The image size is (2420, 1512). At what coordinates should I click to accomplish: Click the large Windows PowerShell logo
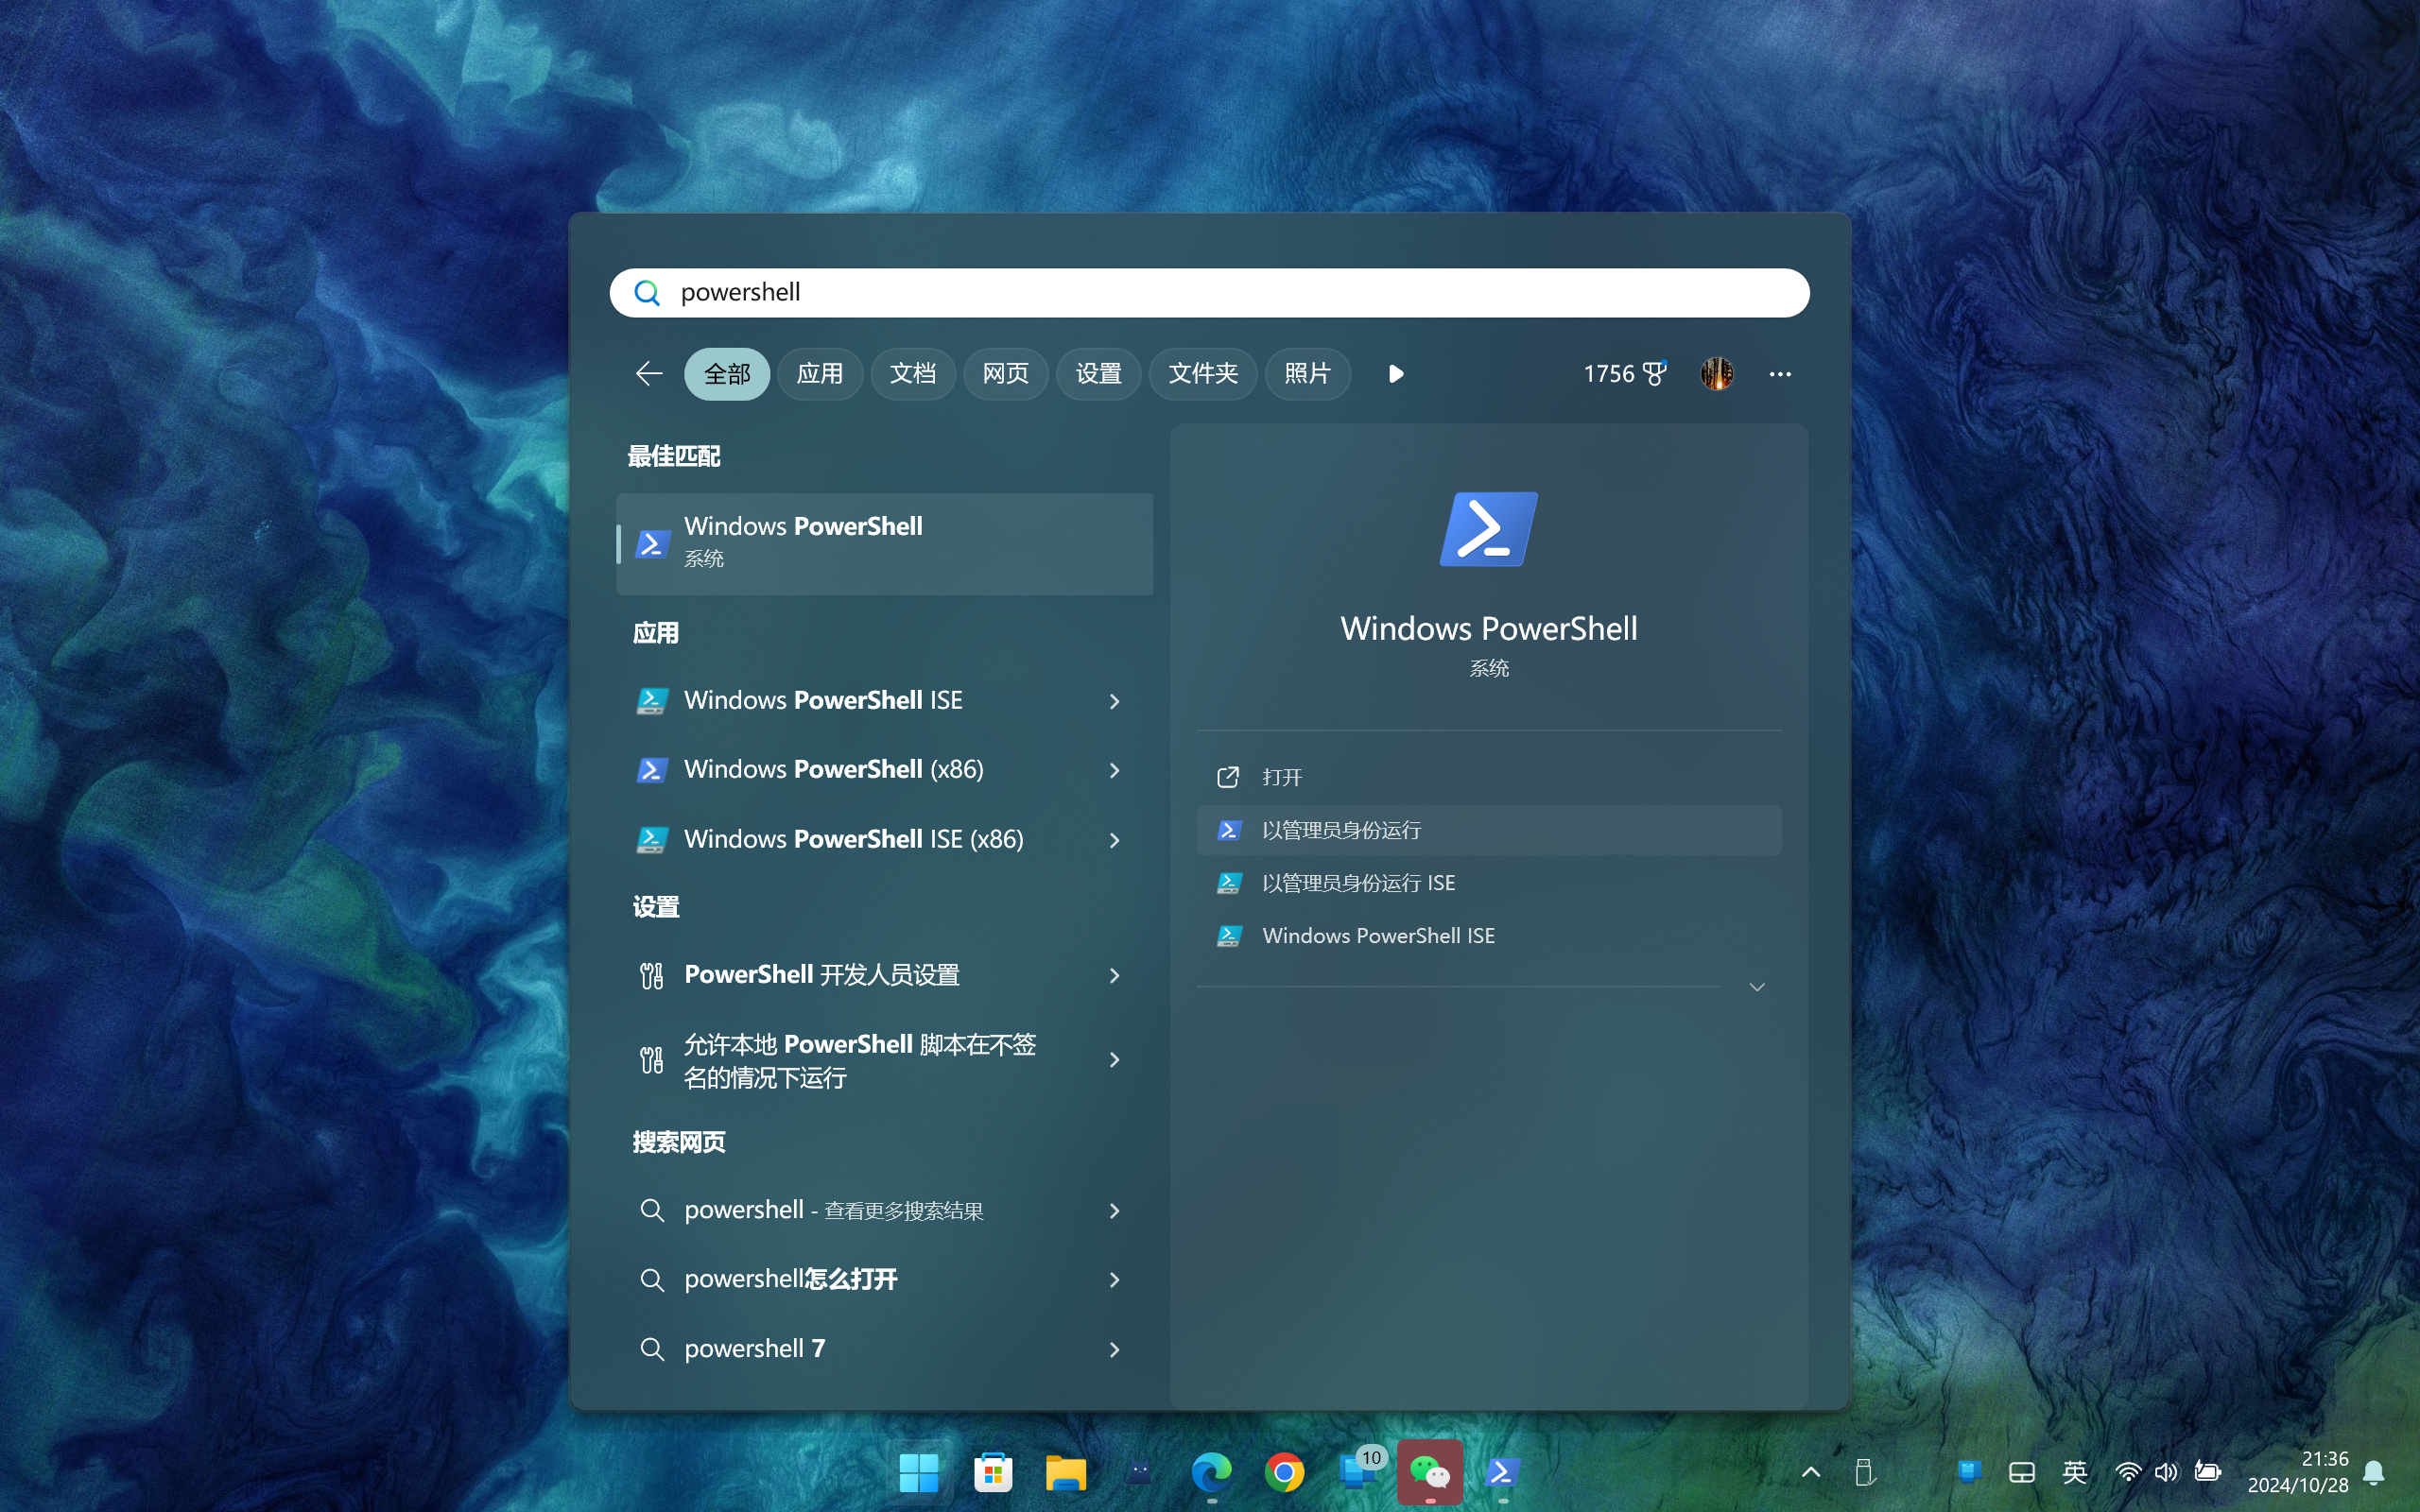point(1488,529)
